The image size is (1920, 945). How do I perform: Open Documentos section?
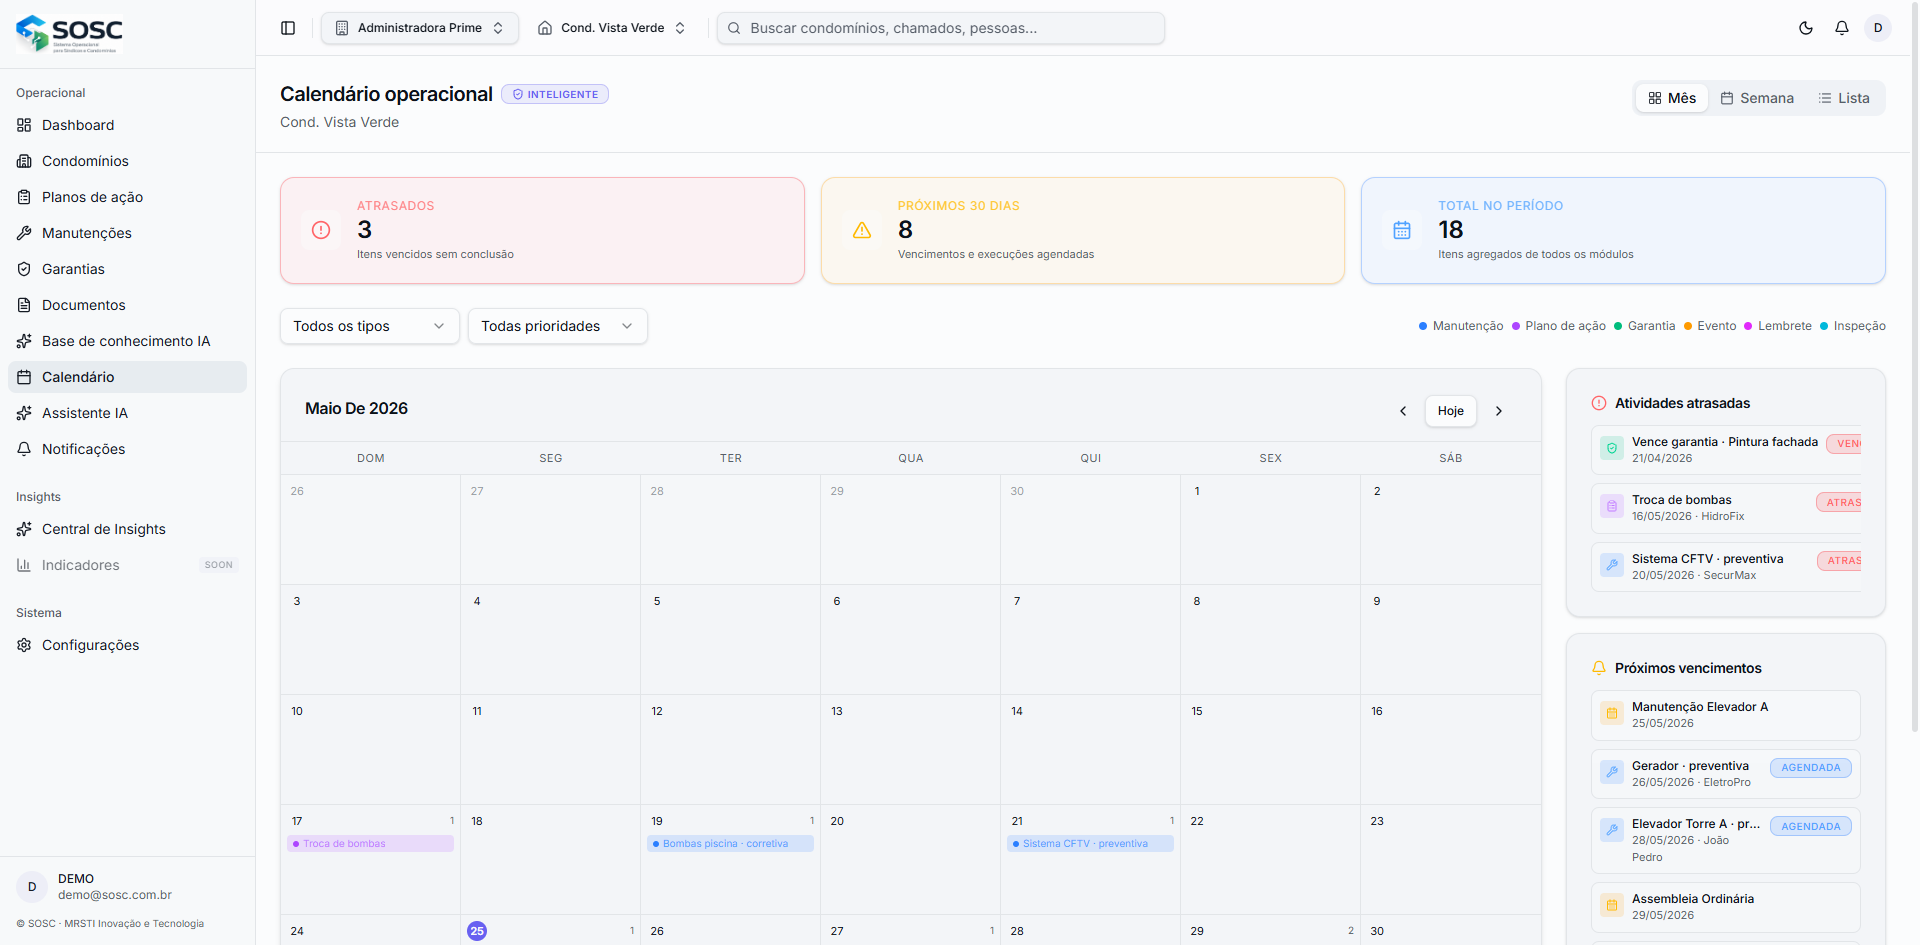click(x=127, y=305)
